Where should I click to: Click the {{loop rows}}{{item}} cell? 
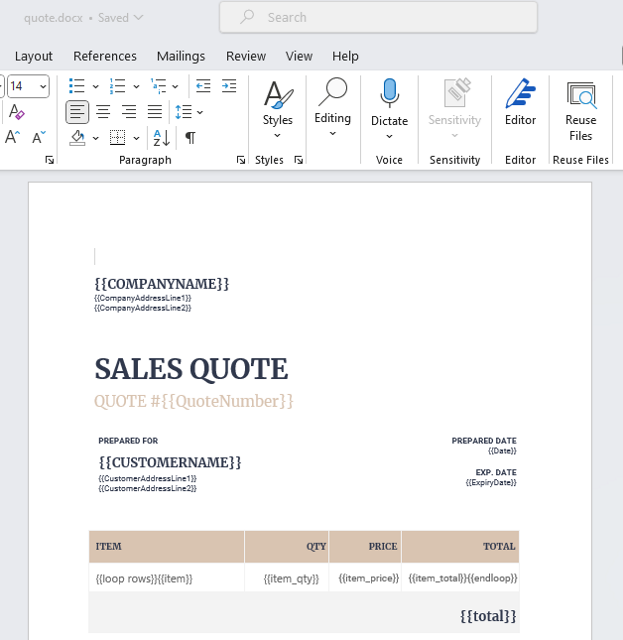(x=167, y=578)
